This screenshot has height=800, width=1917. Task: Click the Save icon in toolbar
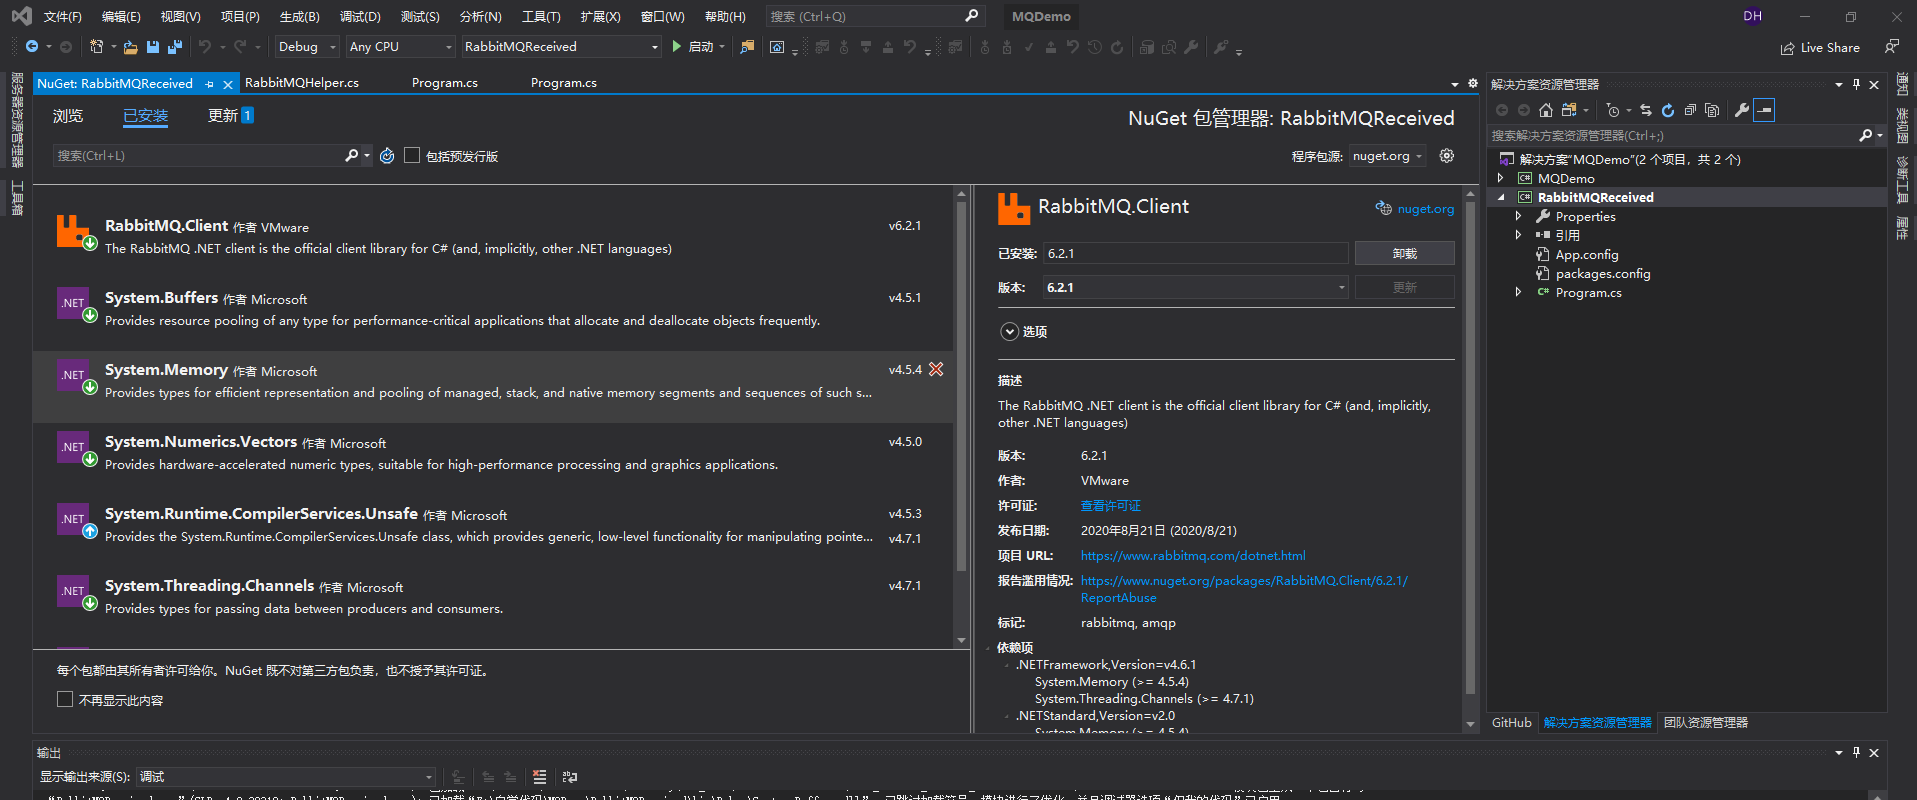tap(153, 47)
